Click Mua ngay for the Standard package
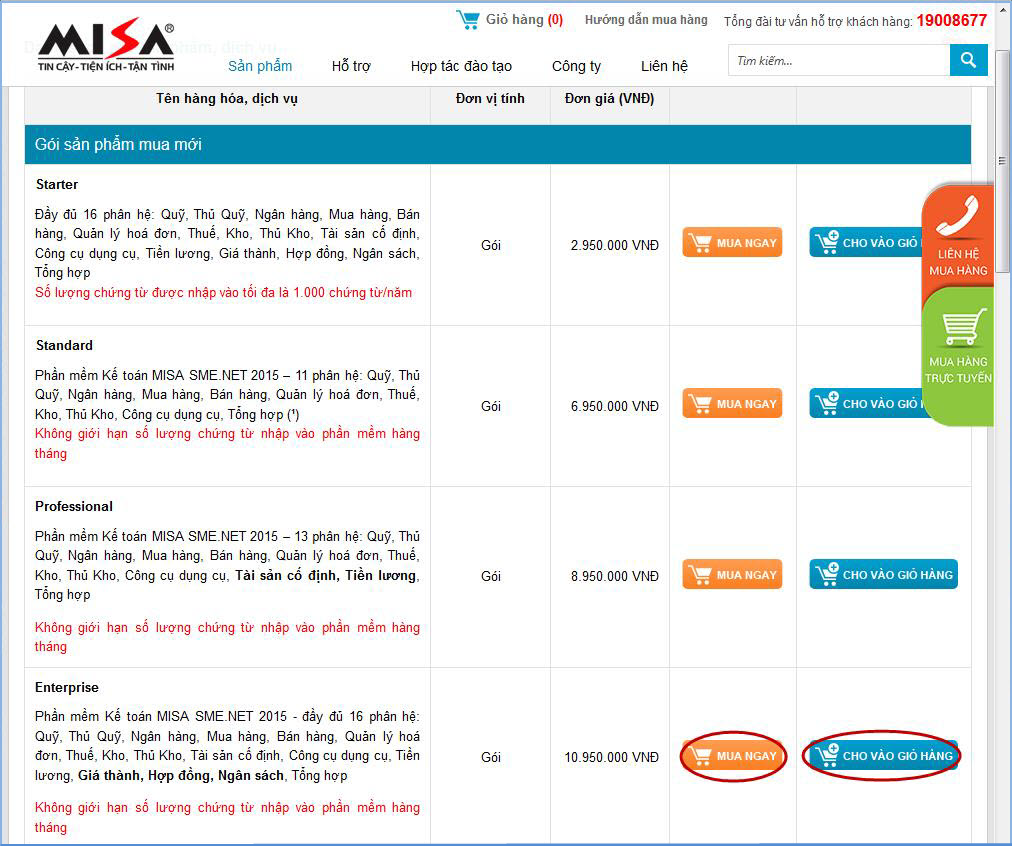 [x=732, y=404]
